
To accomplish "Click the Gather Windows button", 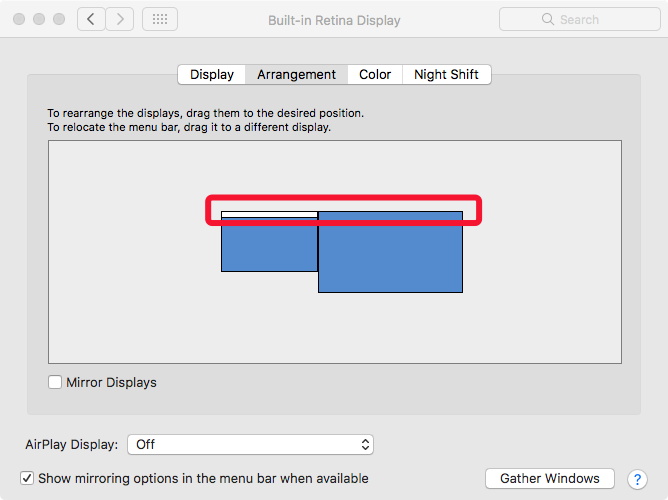I will [x=550, y=479].
